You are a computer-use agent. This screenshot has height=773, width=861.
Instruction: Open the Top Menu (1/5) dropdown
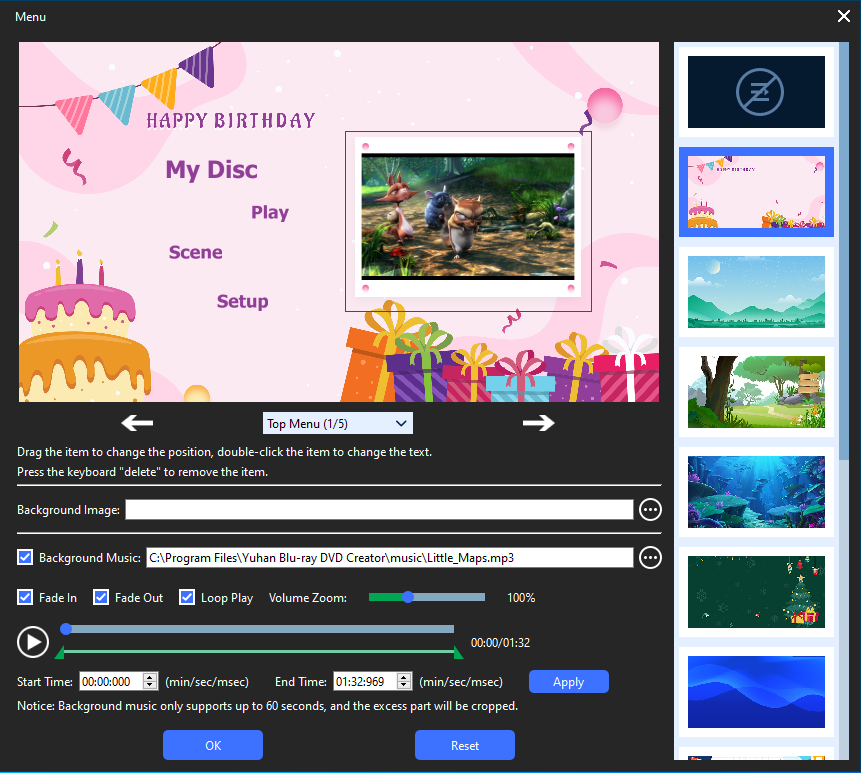pyautogui.click(x=338, y=423)
